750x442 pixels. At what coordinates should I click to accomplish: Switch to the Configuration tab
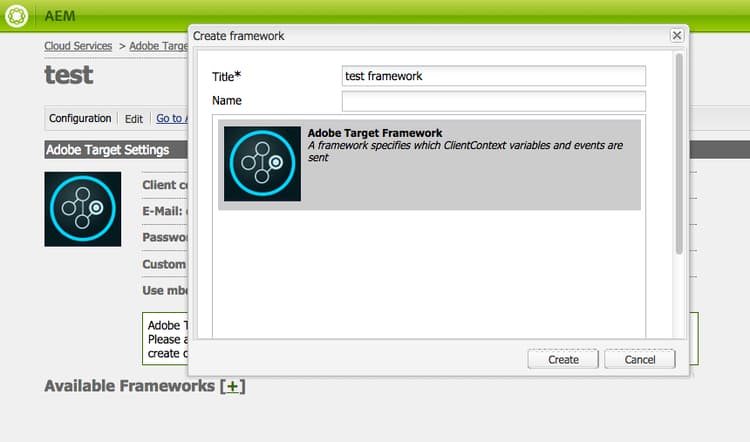click(80, 118)
